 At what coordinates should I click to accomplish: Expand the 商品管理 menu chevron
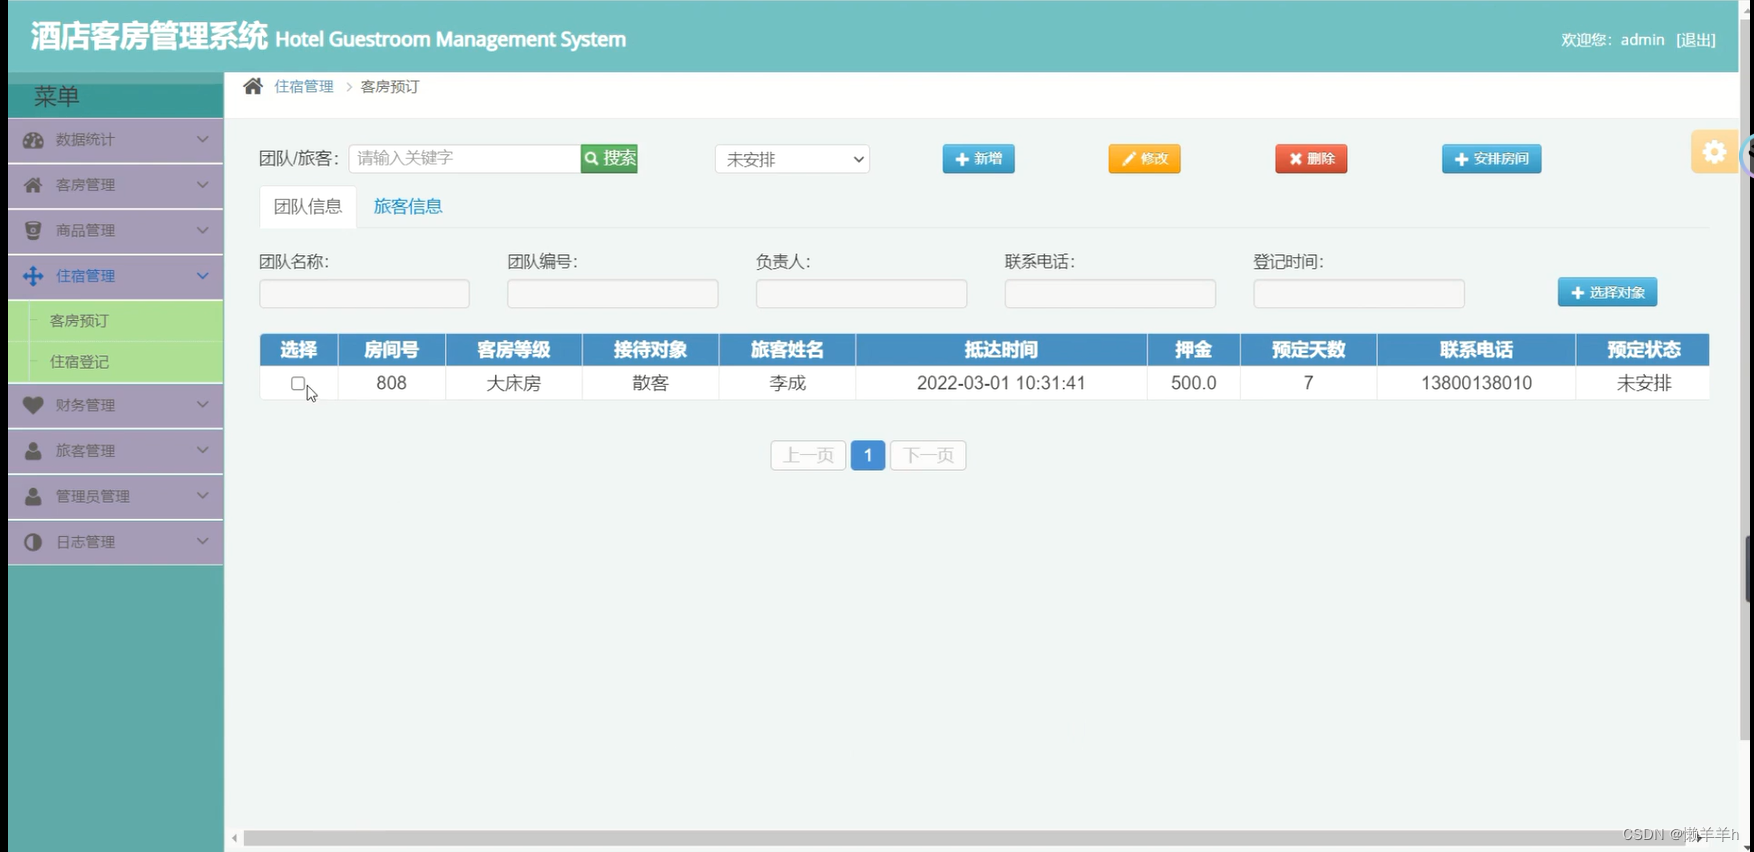tap(203, 230)
